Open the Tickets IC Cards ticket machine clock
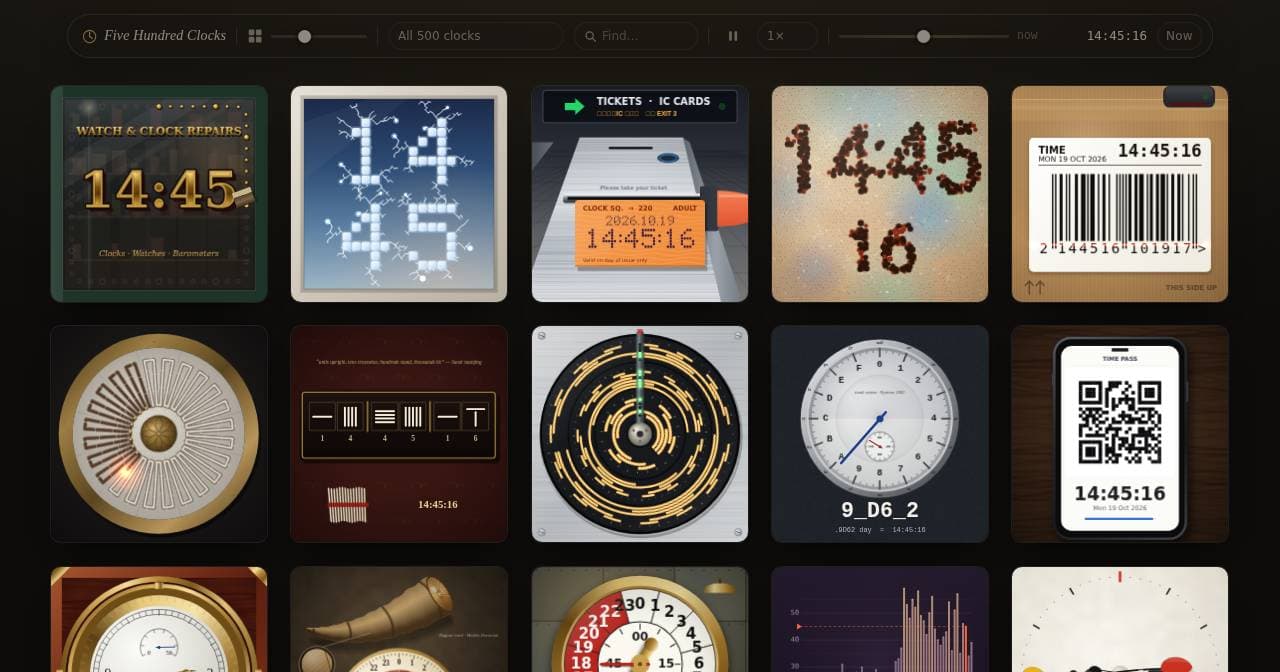Screen dimensions: 1280x672 click(640, 193)
